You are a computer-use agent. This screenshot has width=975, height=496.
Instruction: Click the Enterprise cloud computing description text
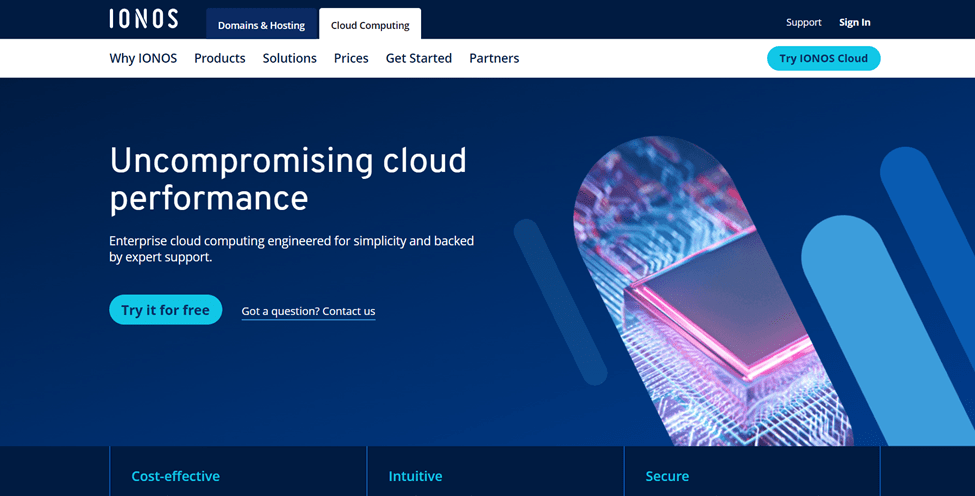coord(291,249)
